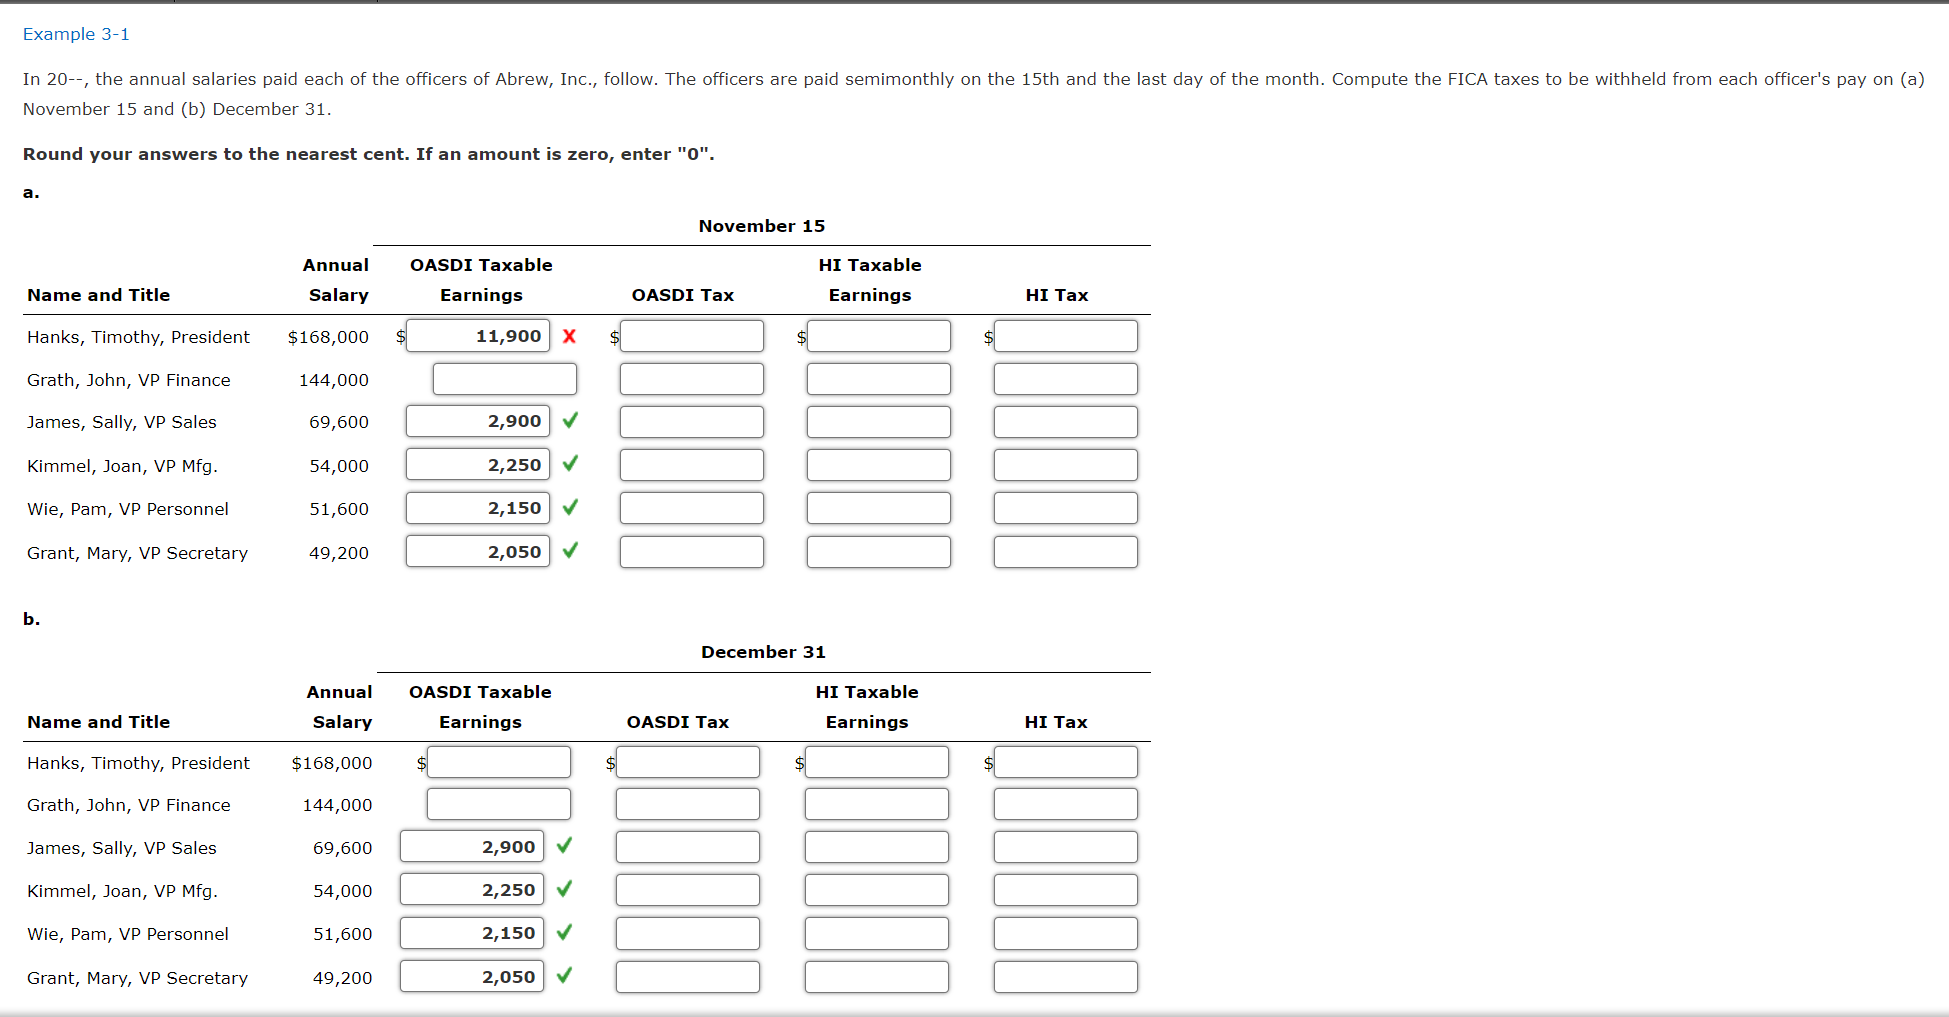Select Hanks December 31 OASDI Tax field
1949x1017 pixels.
688,762
